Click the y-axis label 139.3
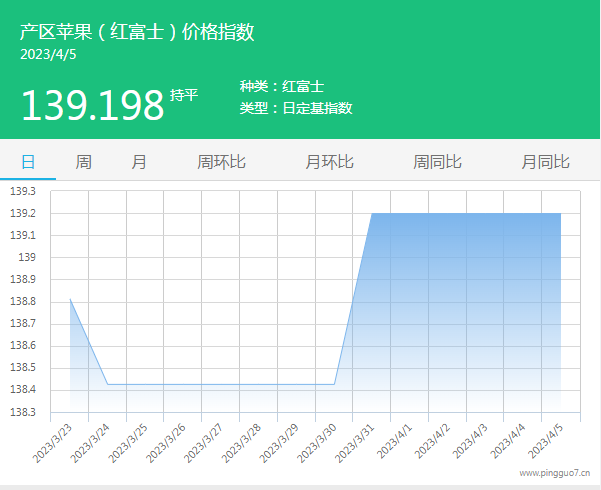Viewport: 601px width, 490px height. point(23,191)
